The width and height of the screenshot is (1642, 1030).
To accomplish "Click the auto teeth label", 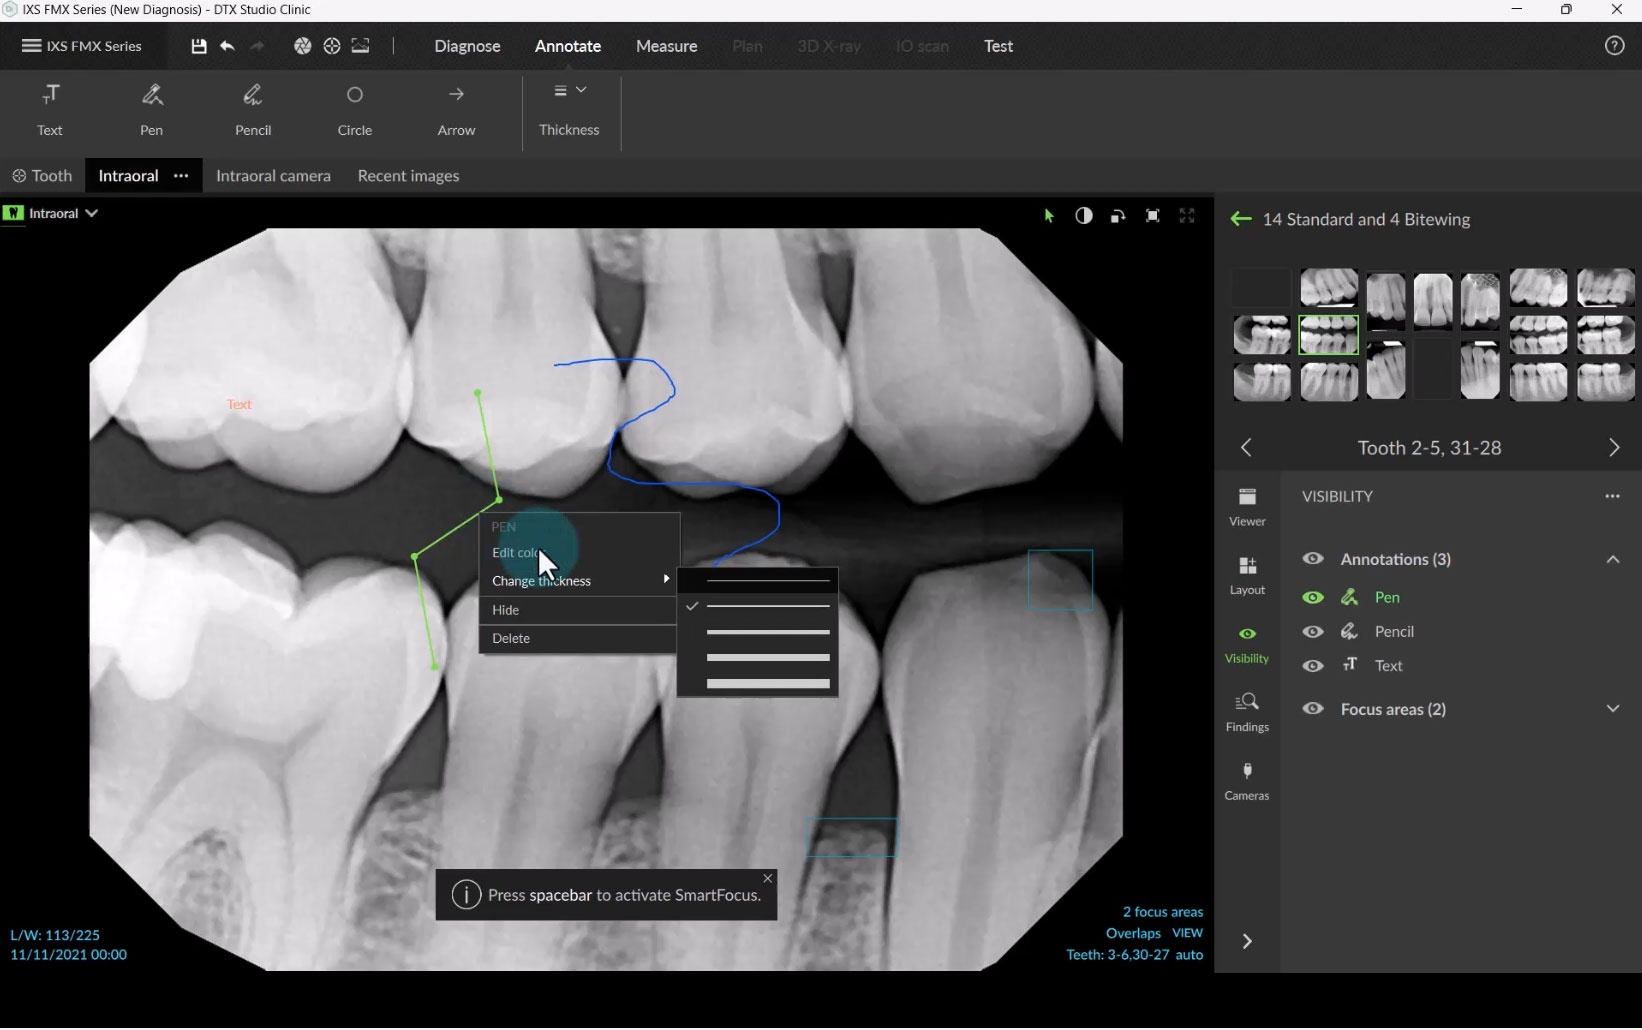I will click(1189, 955).
